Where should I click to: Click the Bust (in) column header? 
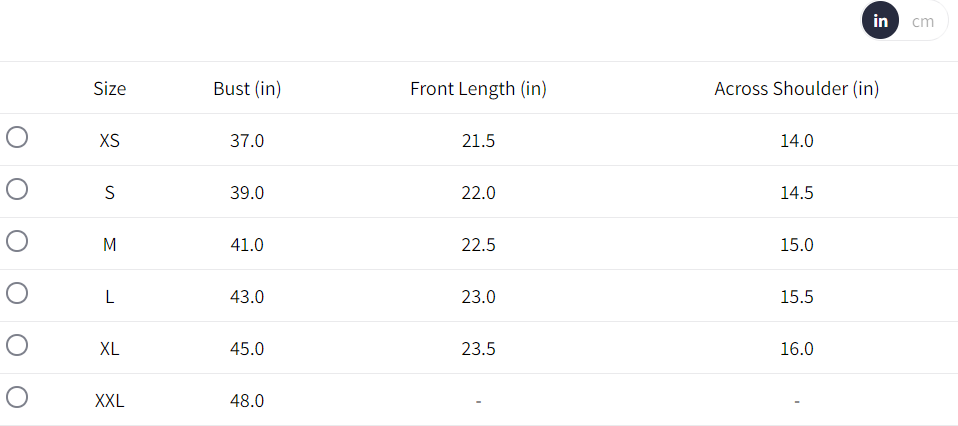[247, 88]
